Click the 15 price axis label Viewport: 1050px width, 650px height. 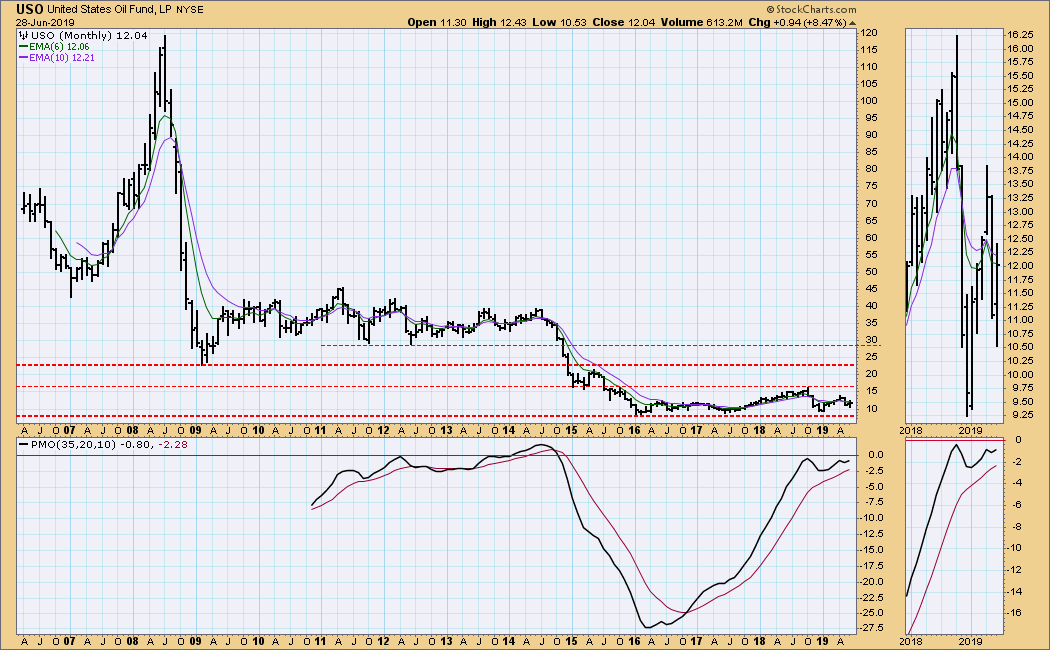[x=871, y=391]
